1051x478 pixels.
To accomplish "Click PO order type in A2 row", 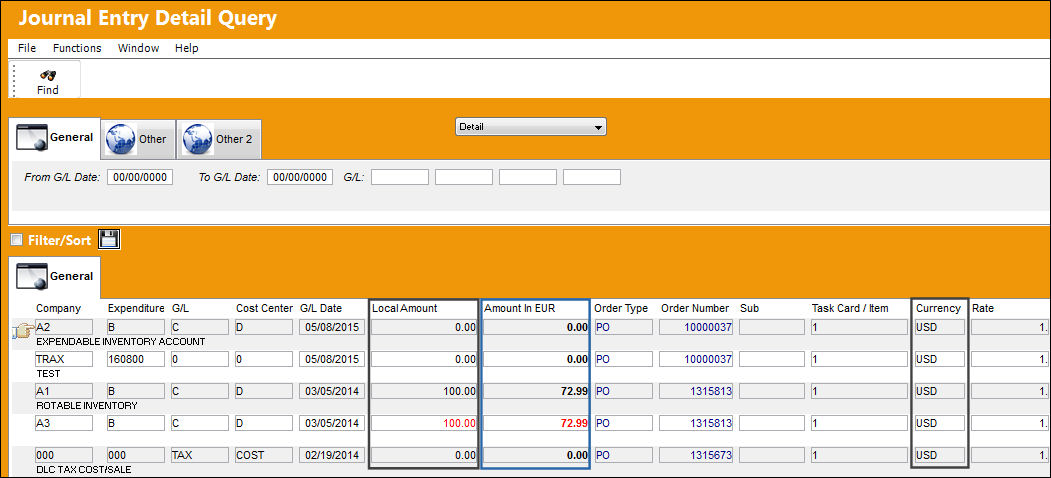I will tap(623, 327).
